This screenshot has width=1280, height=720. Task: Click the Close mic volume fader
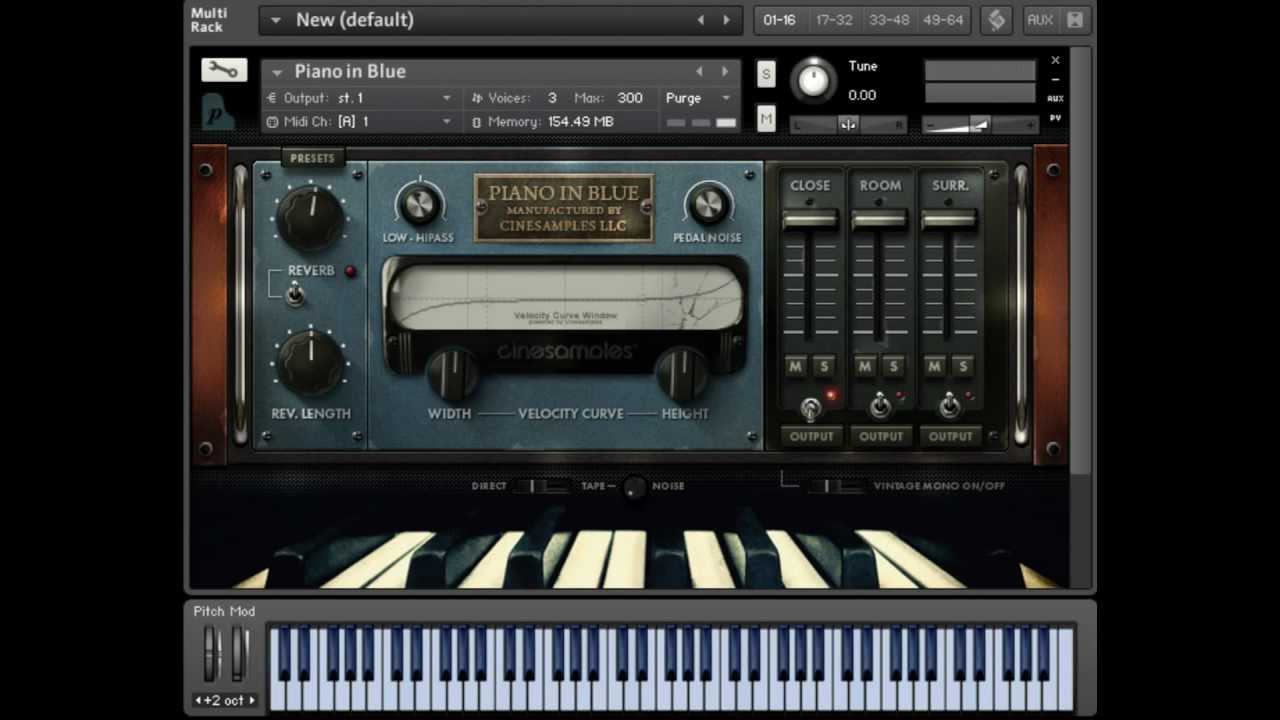pyautogui.click(x=810, y=219)
